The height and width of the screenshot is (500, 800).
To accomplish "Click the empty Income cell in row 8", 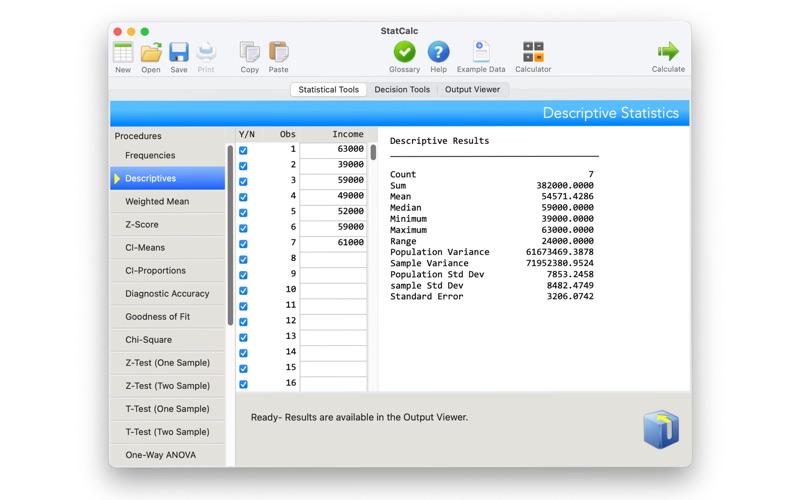I will [x=333, y=258].
